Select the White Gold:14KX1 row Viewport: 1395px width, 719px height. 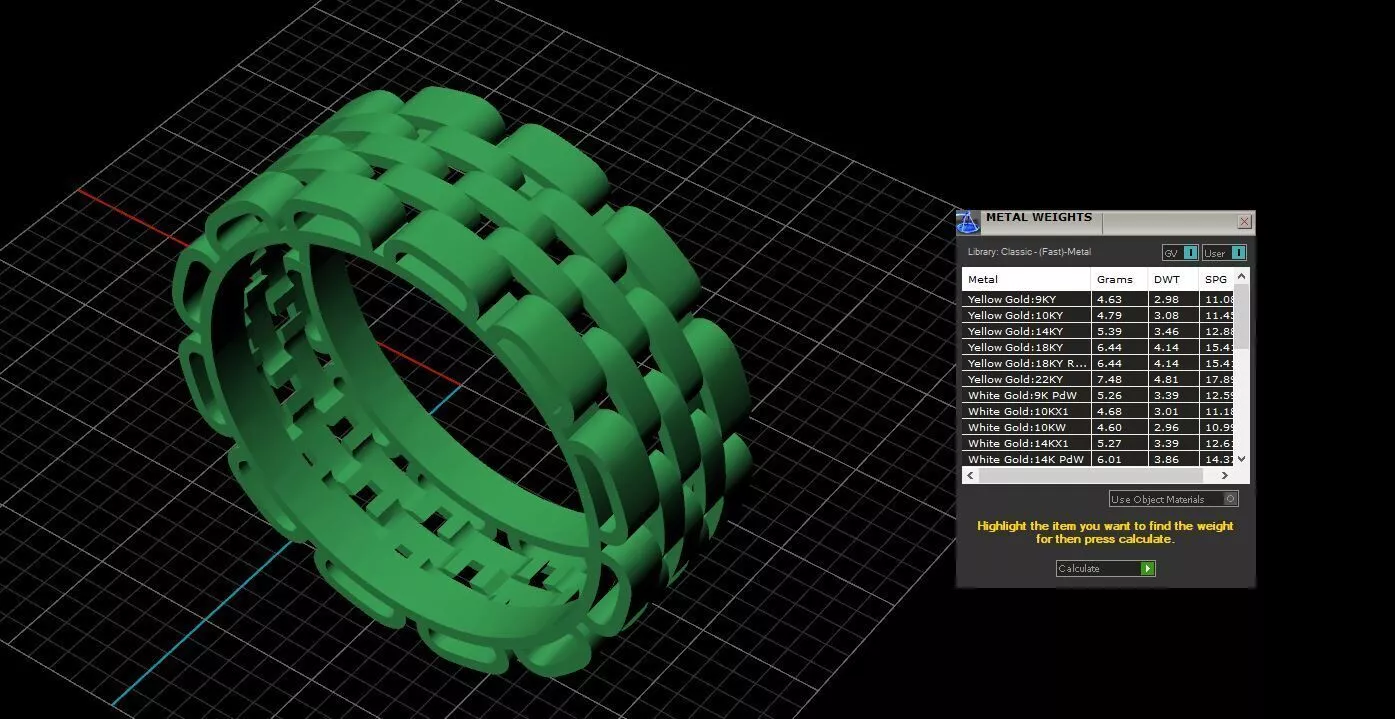pos(1098,443)
